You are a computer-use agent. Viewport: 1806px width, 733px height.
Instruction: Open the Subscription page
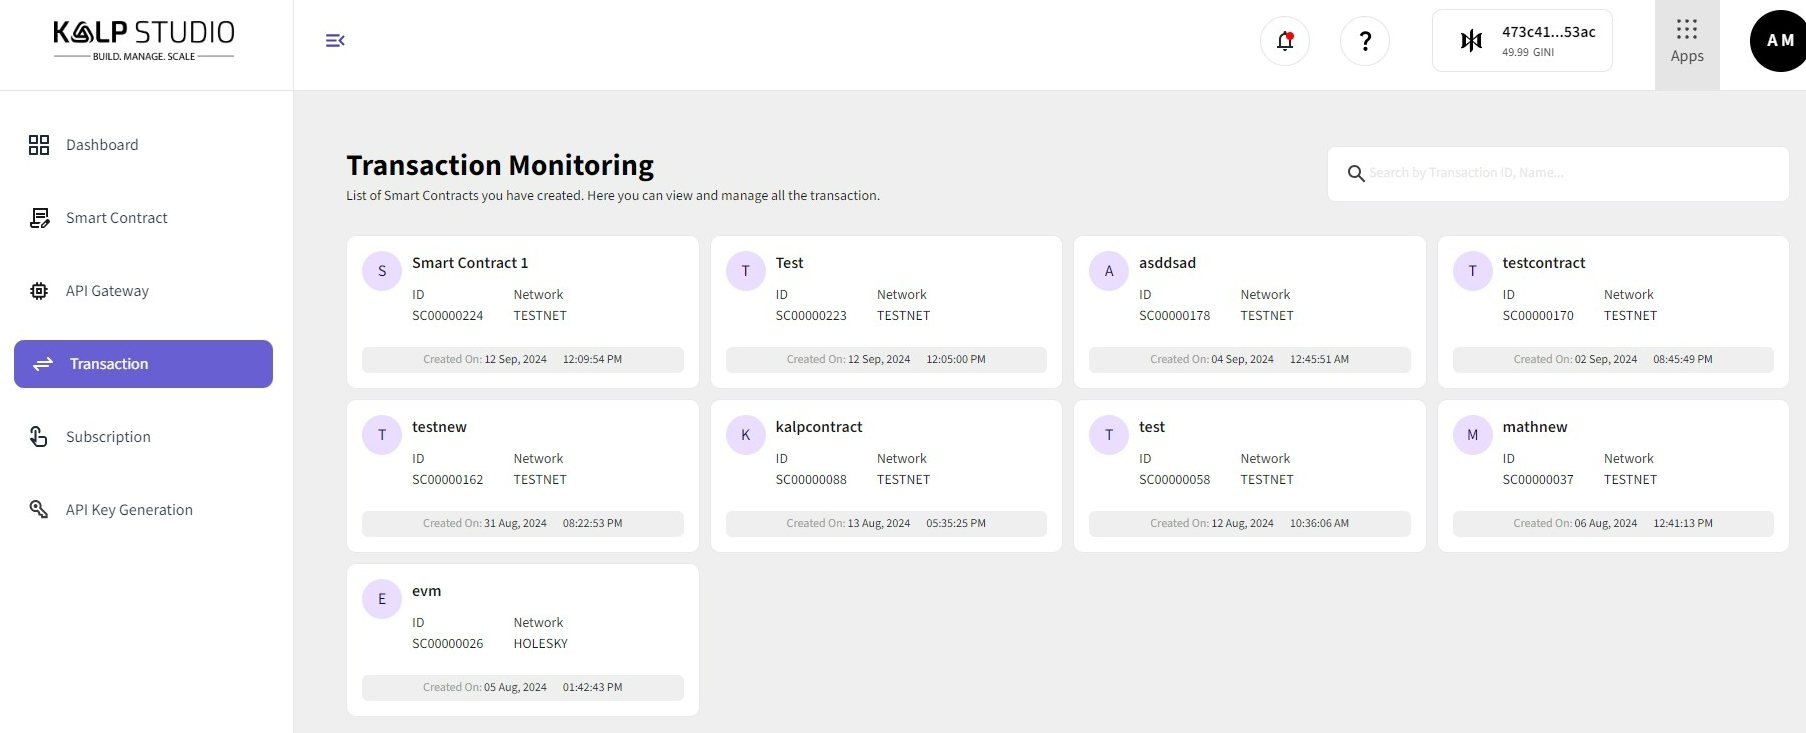point(108,437)
